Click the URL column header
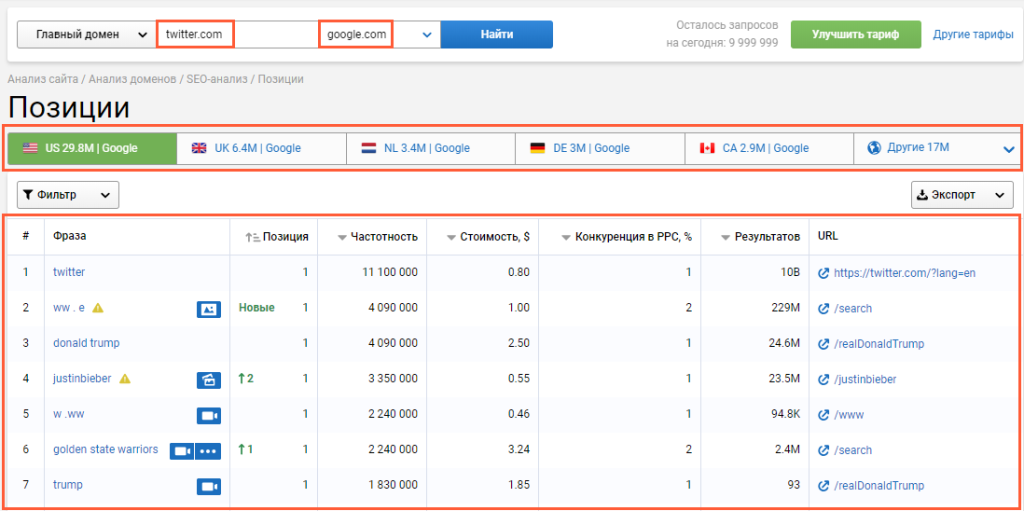The width and height of the screenshot is (1024, 511). click(827, 237)
